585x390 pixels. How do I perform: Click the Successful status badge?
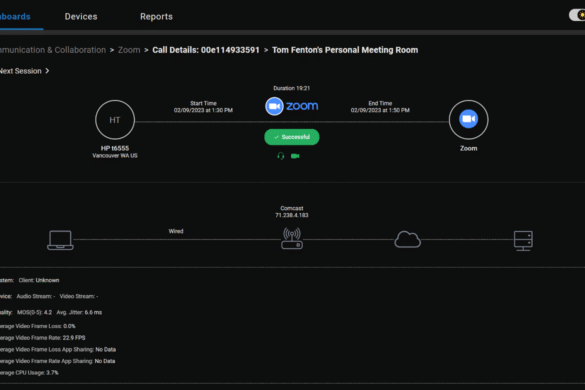point(292,137)
